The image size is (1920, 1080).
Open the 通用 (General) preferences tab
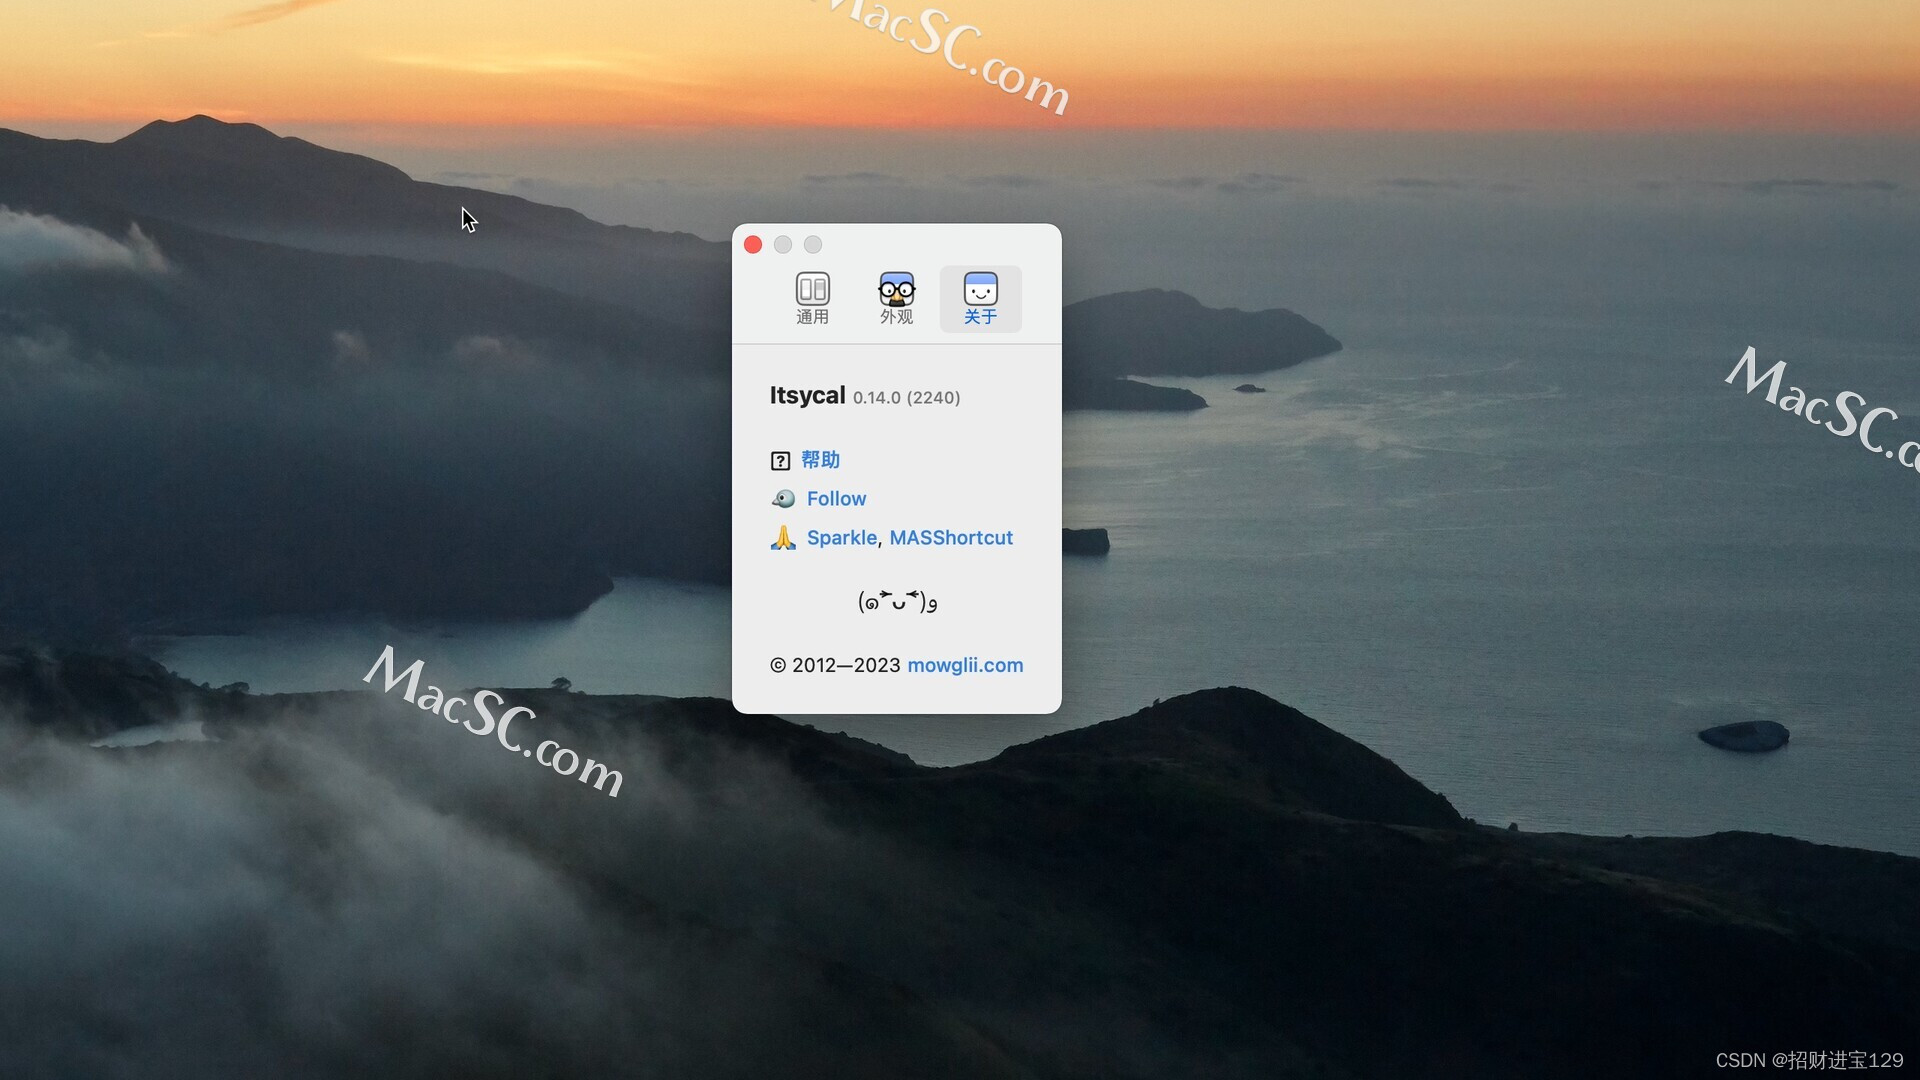812,298
